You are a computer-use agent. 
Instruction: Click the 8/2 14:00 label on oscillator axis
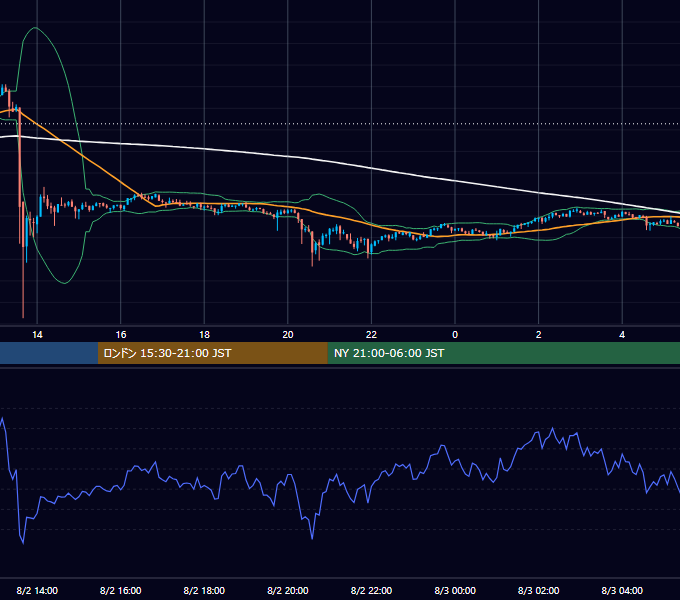37,590
